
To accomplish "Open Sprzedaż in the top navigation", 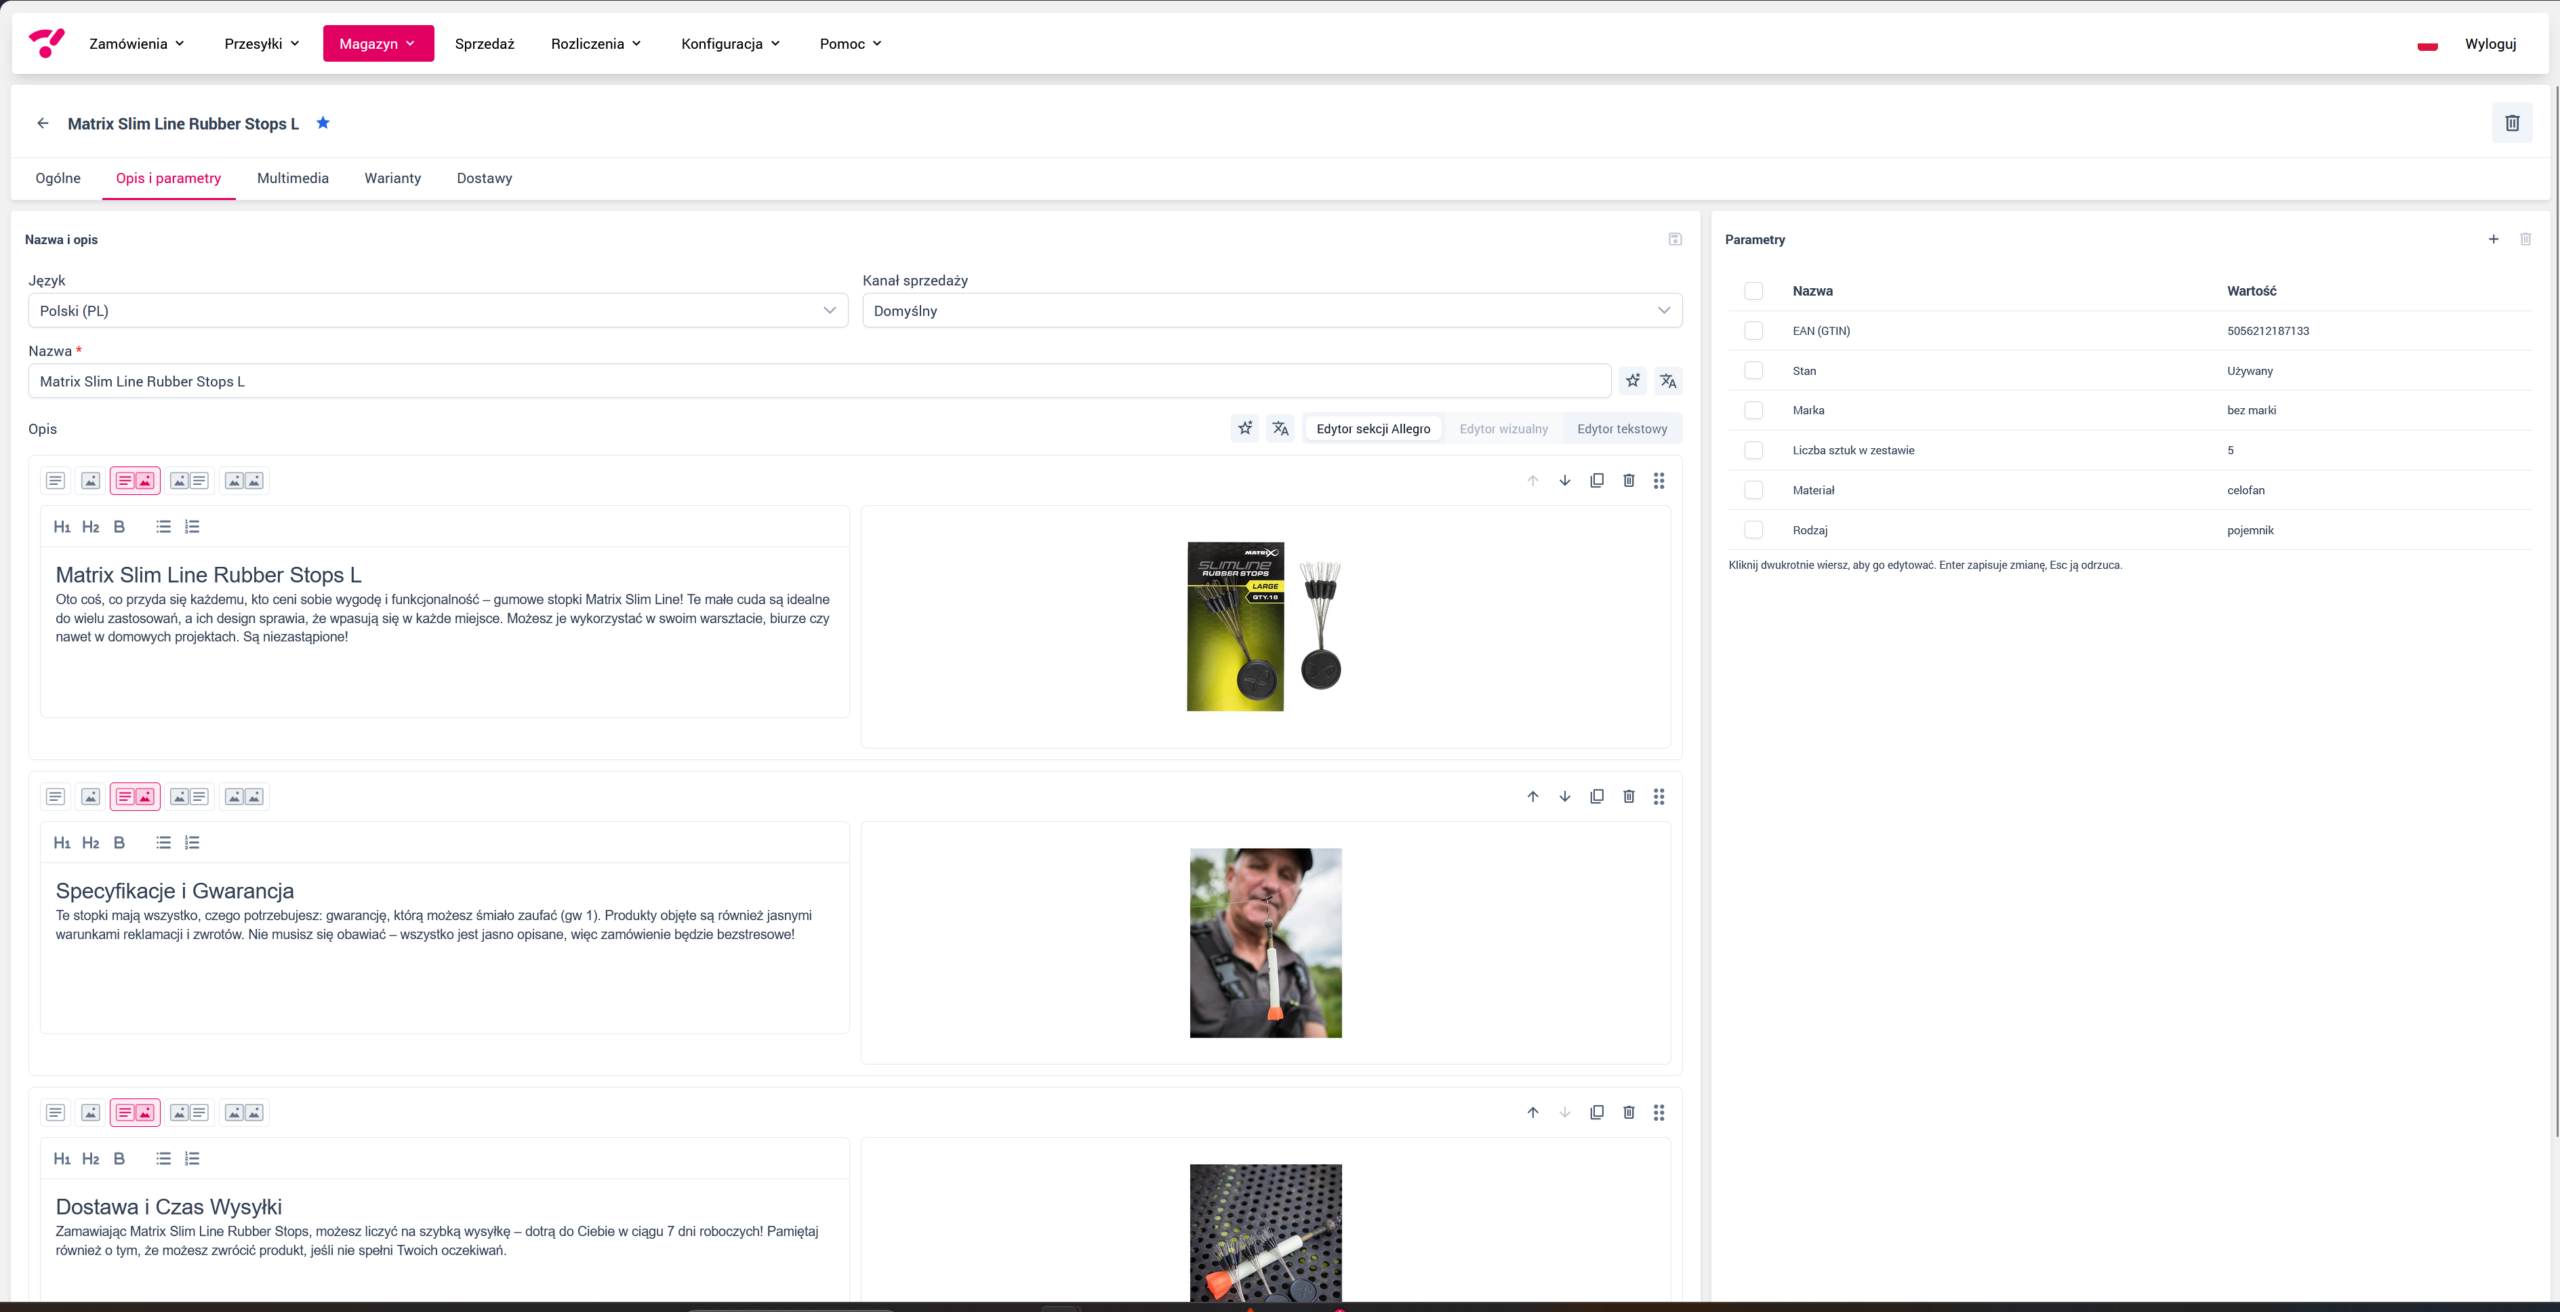I will 485,44.
